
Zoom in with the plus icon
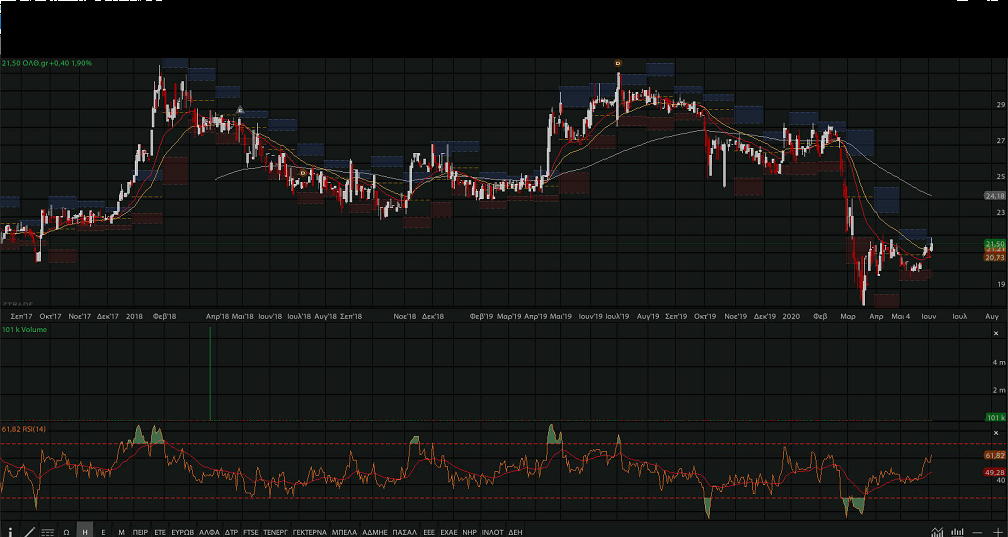coord(997,531)
